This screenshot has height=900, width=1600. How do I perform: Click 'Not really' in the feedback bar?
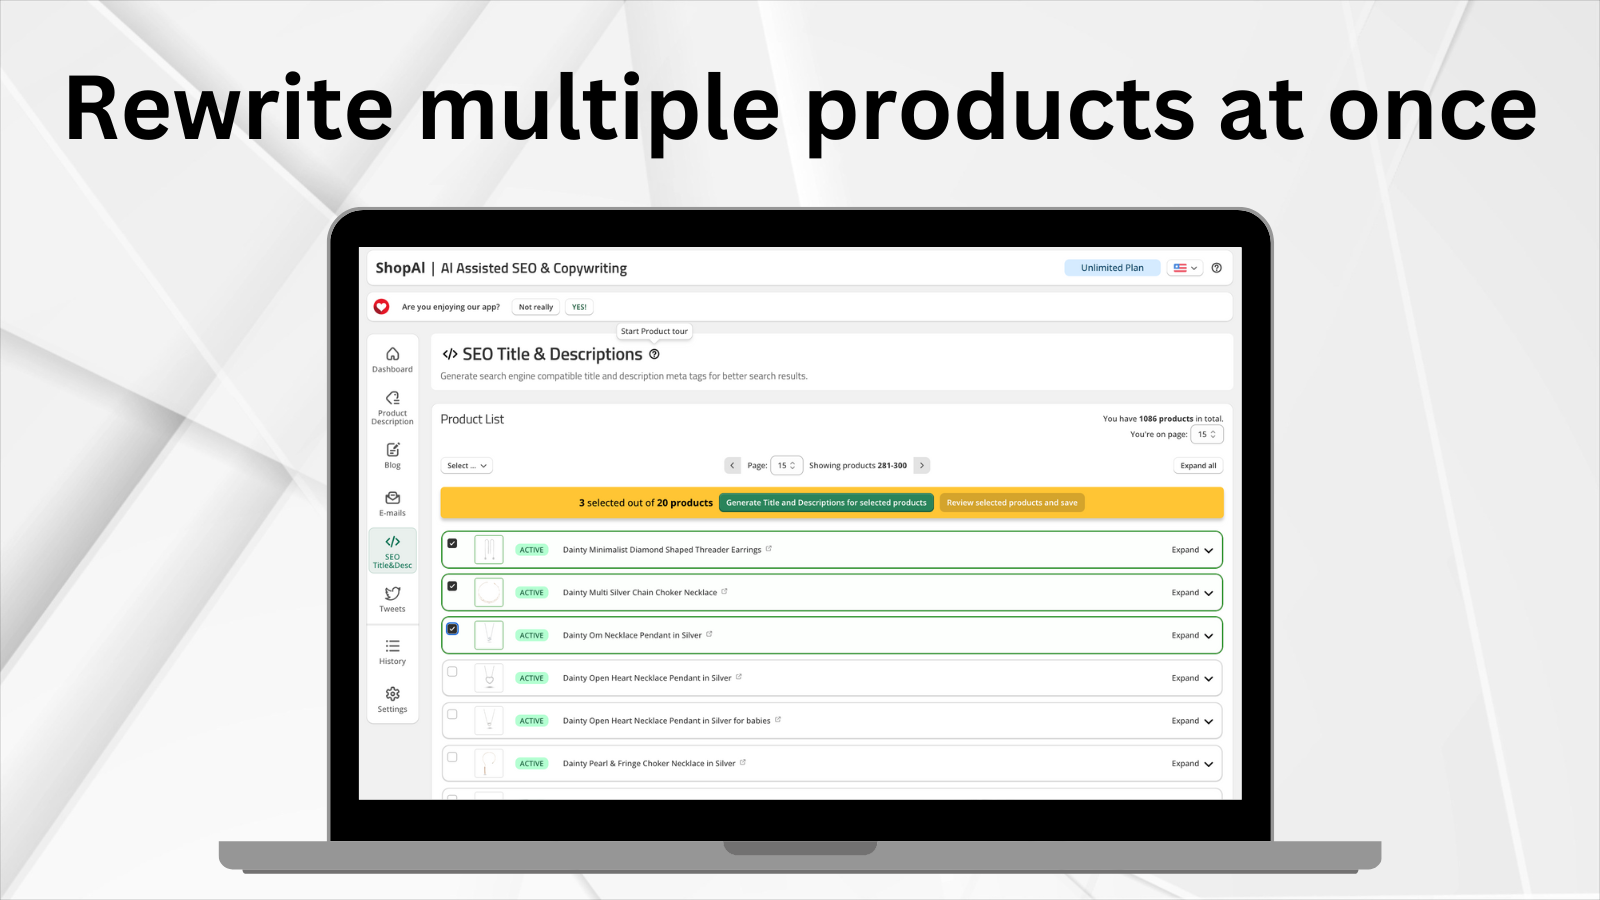(535, 306)
